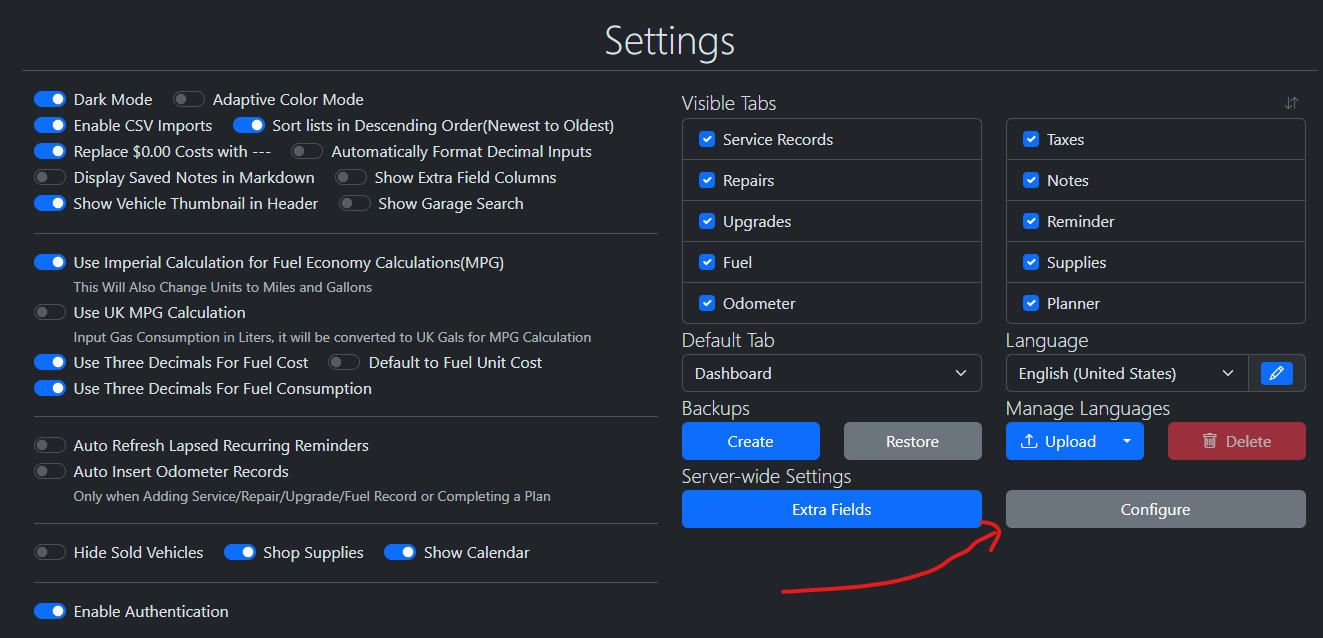This screenshot has width=1323, height=638.
Task: Open the Default Tab dropdown
Action: pyautogui.click(x=831, y=373)
